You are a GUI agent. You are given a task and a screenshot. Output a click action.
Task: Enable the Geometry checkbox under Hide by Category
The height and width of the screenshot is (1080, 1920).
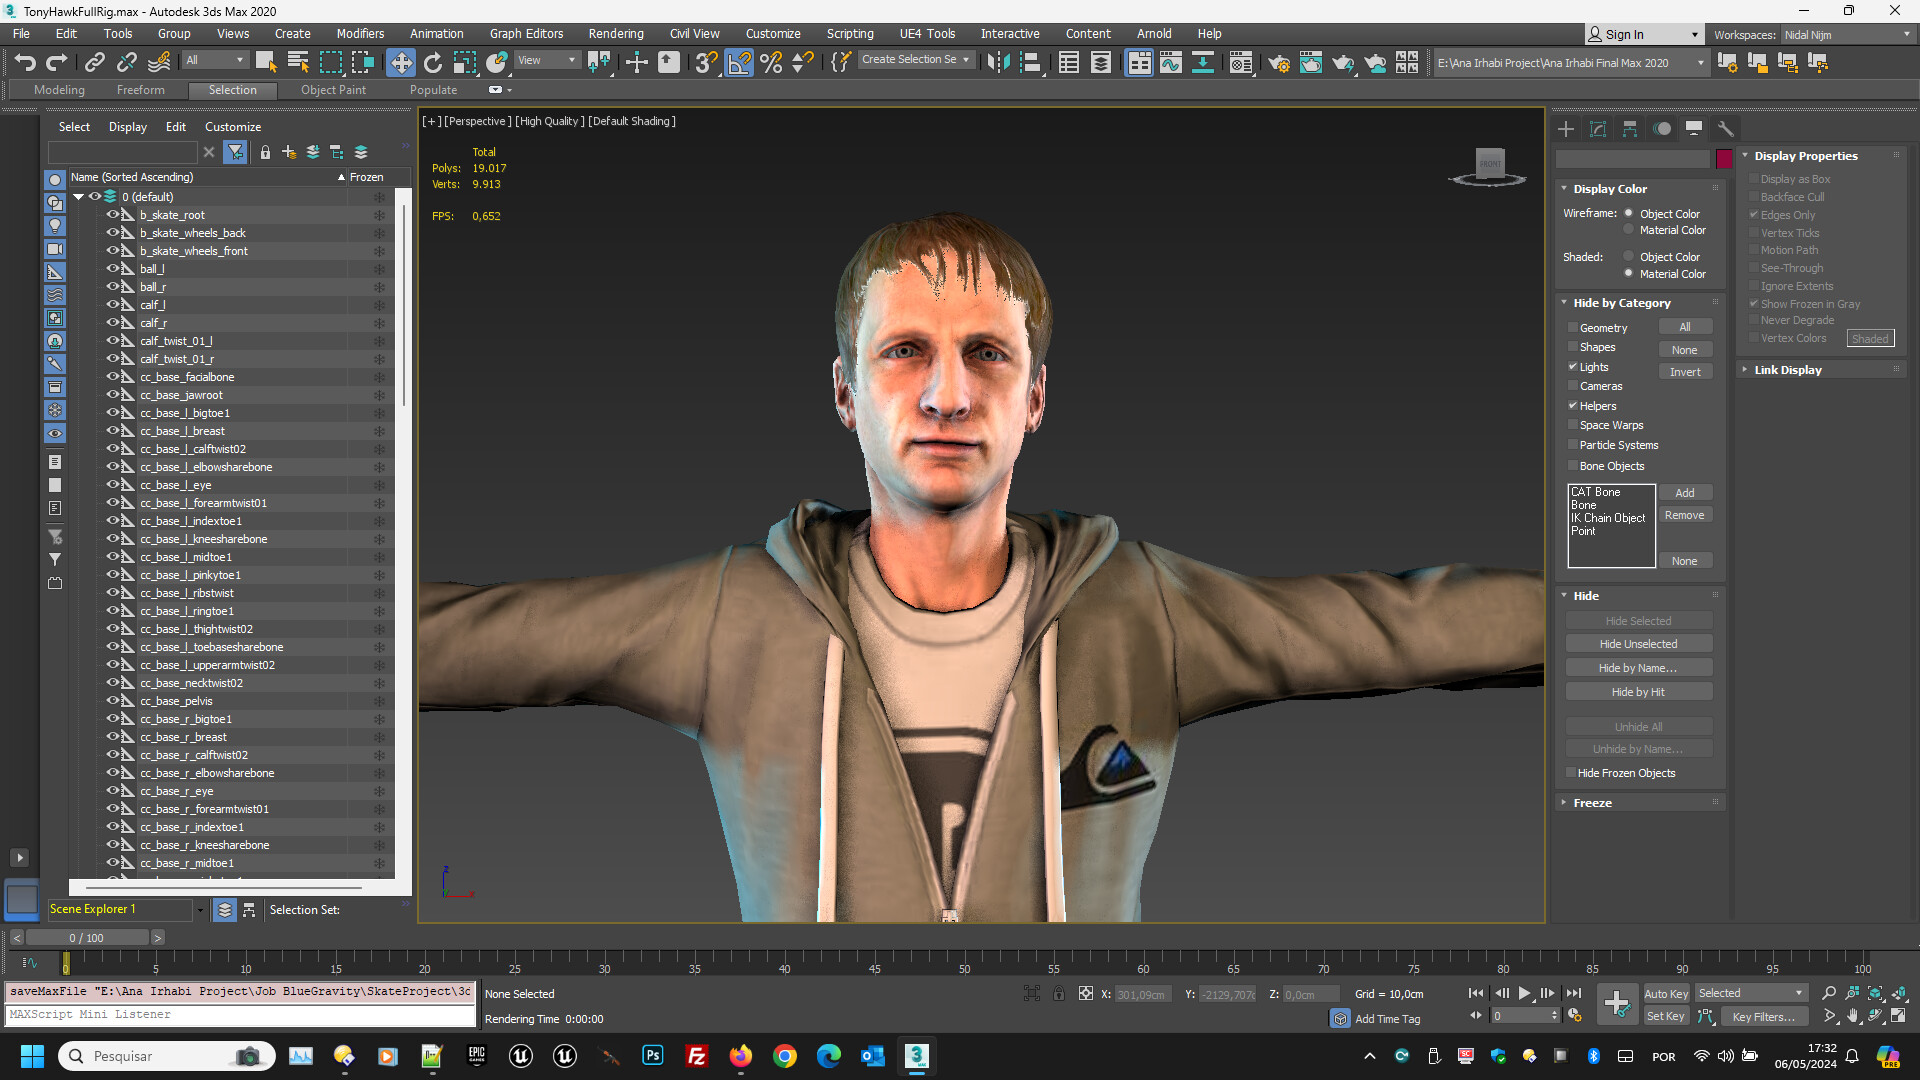coord(1573,328)
